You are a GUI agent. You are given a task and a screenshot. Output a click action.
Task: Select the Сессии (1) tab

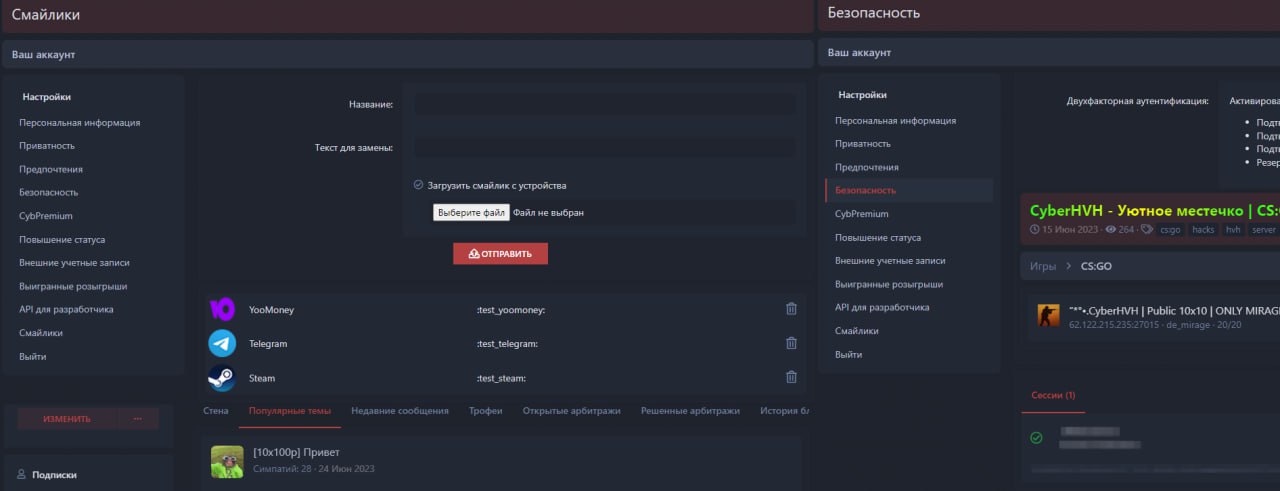(1053, 395)
